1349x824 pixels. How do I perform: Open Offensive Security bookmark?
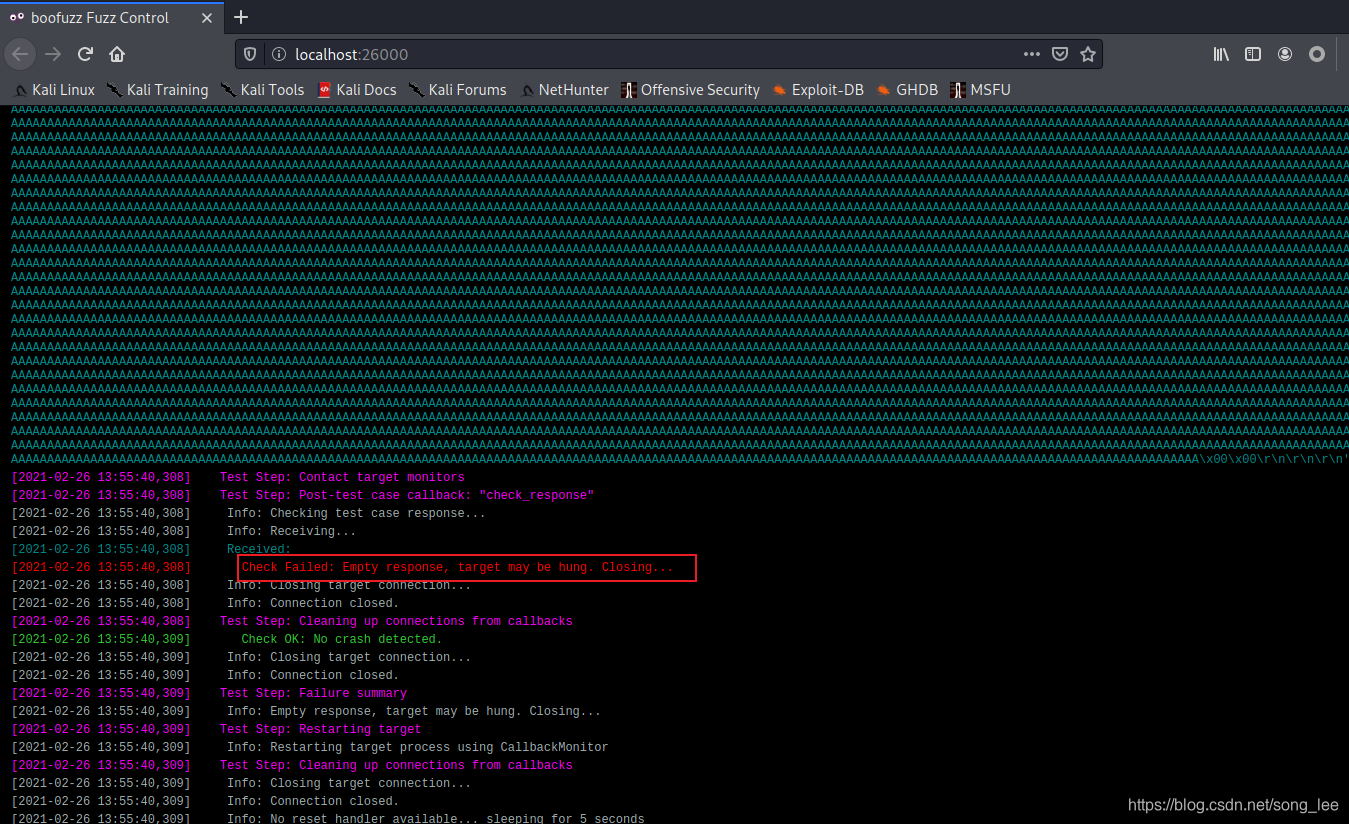click(691, 90)
